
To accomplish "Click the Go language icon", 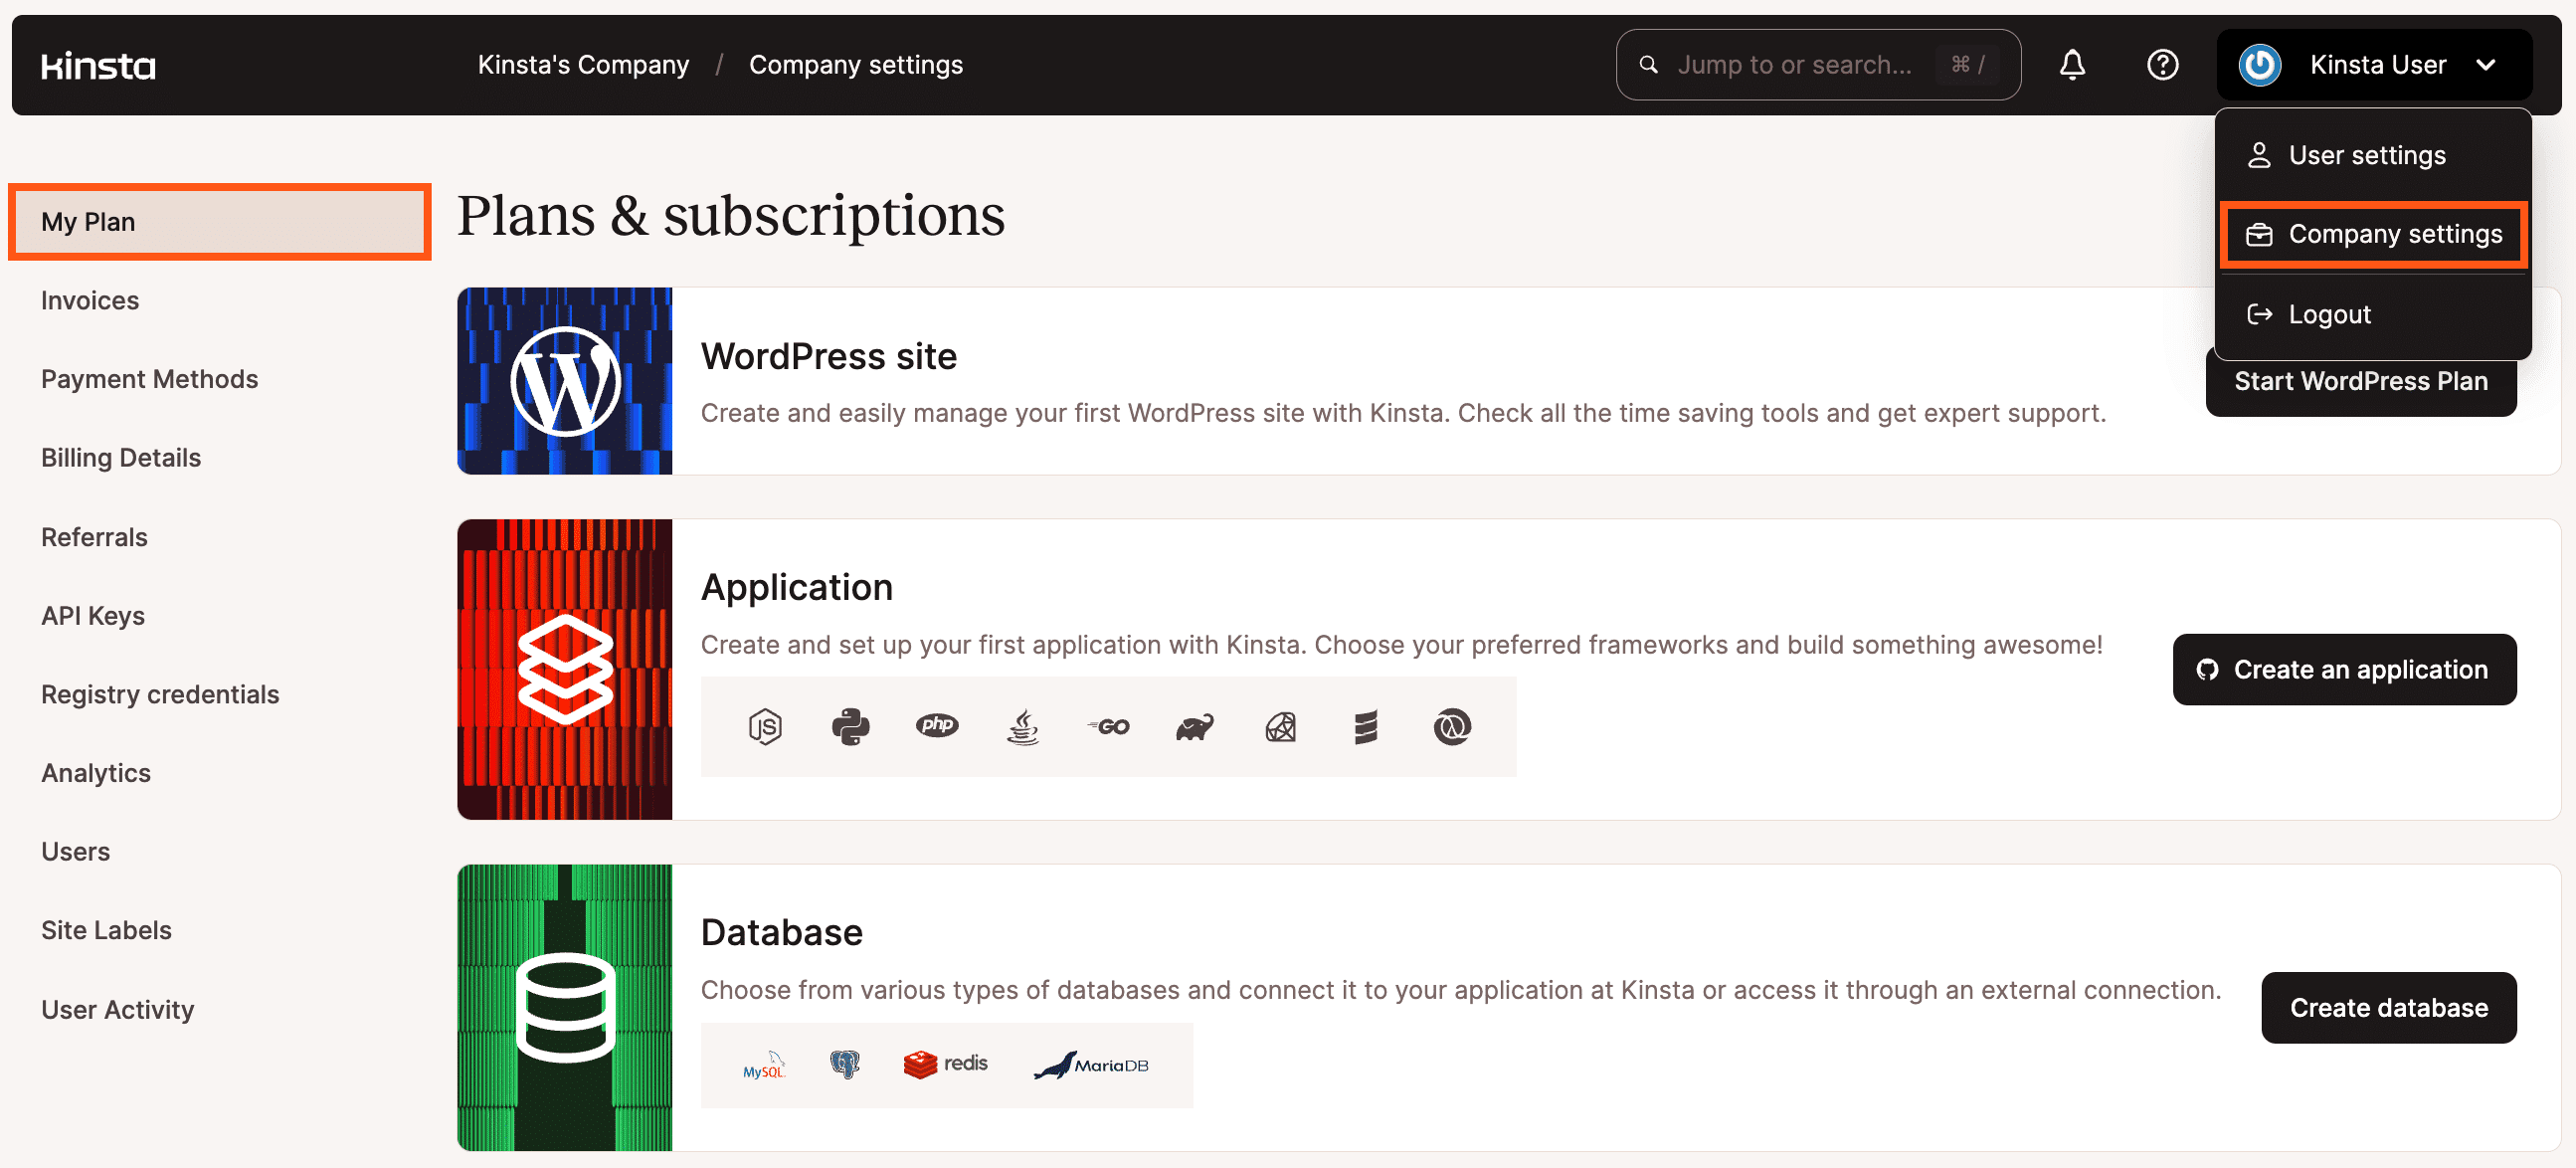I will [x=1109, y=727].
